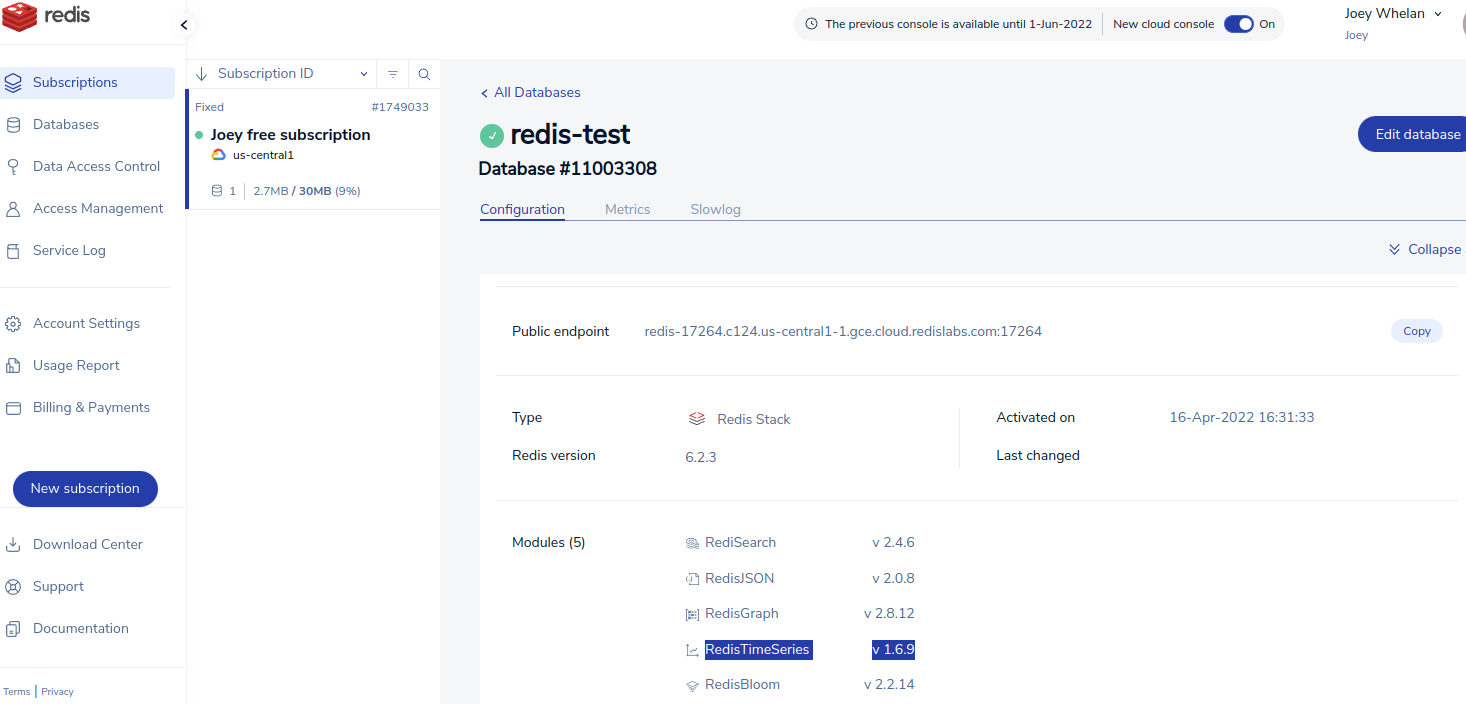Click the highlighted v 1.6.9 version
This screenshot has height=704, width=1466.
tap(893, 650)
